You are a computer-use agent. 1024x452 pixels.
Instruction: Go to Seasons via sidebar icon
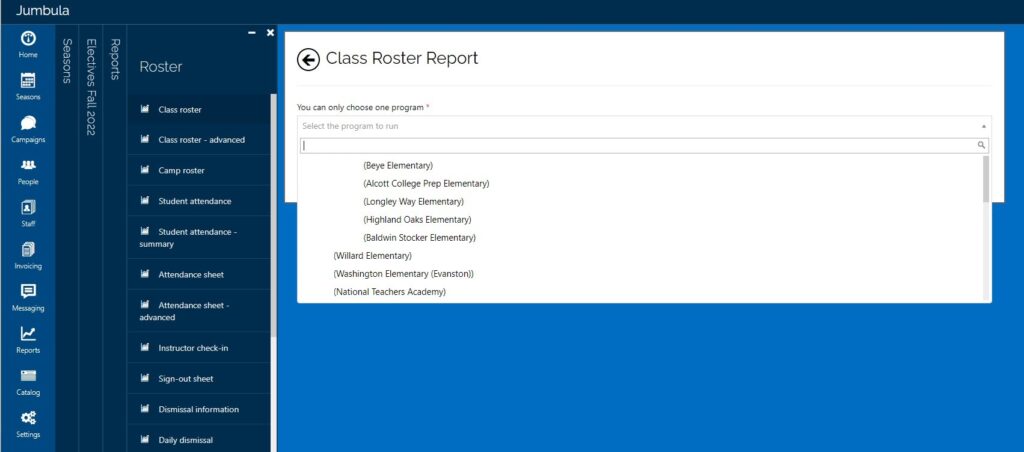click(x=28, y=86)
